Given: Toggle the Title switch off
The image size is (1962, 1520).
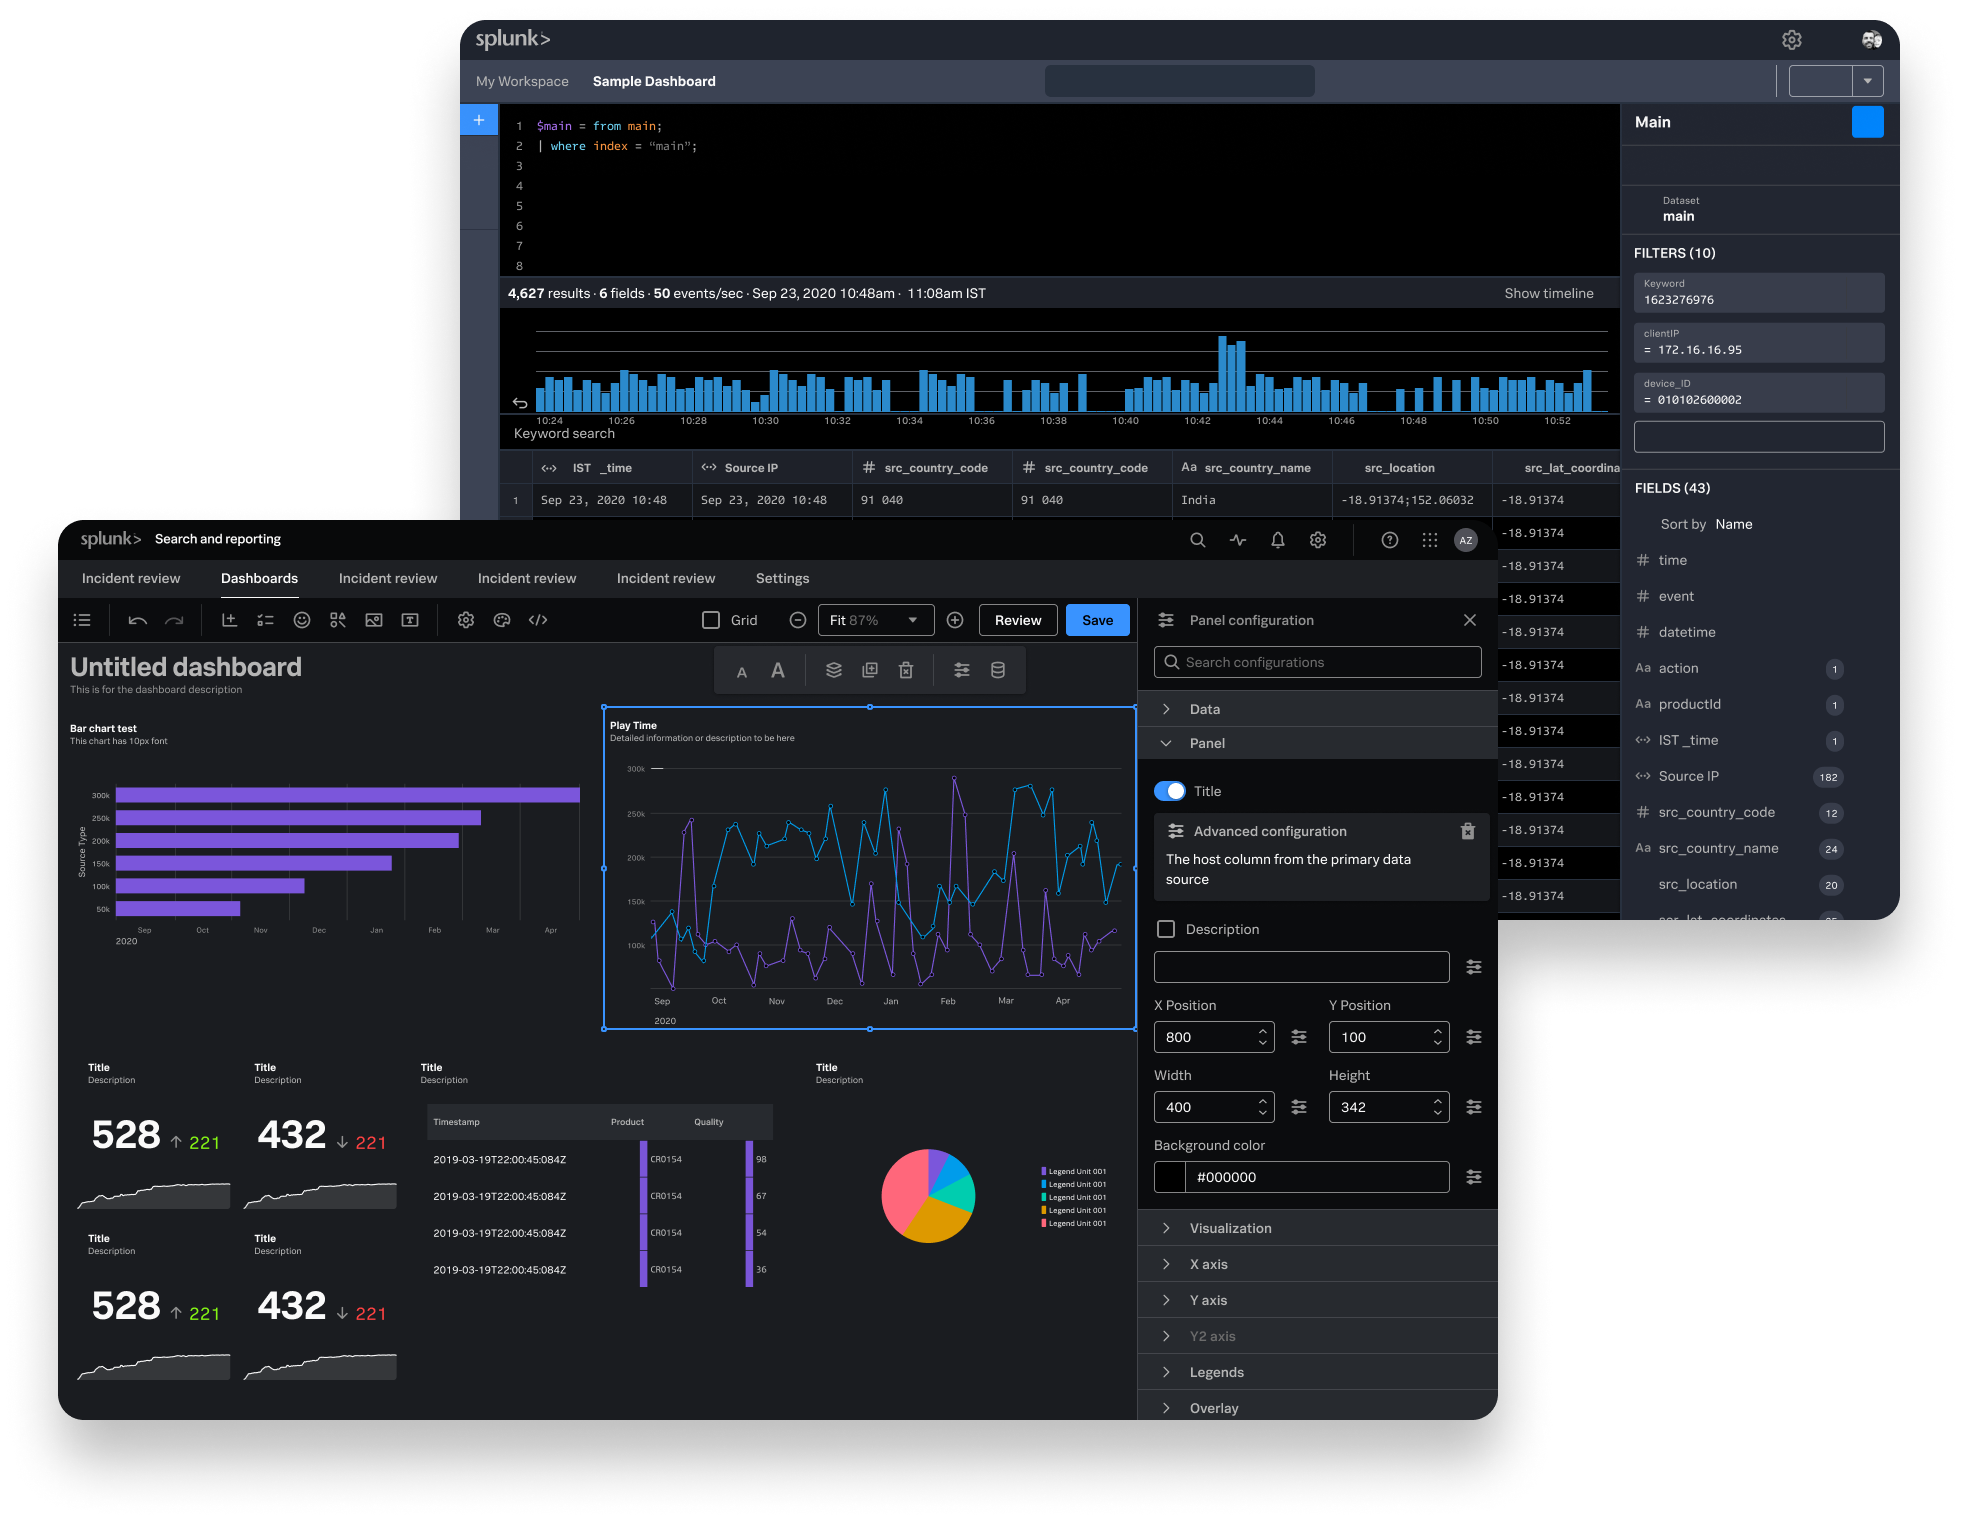Looking at the screenshot, I should (x=1170, y=792).
